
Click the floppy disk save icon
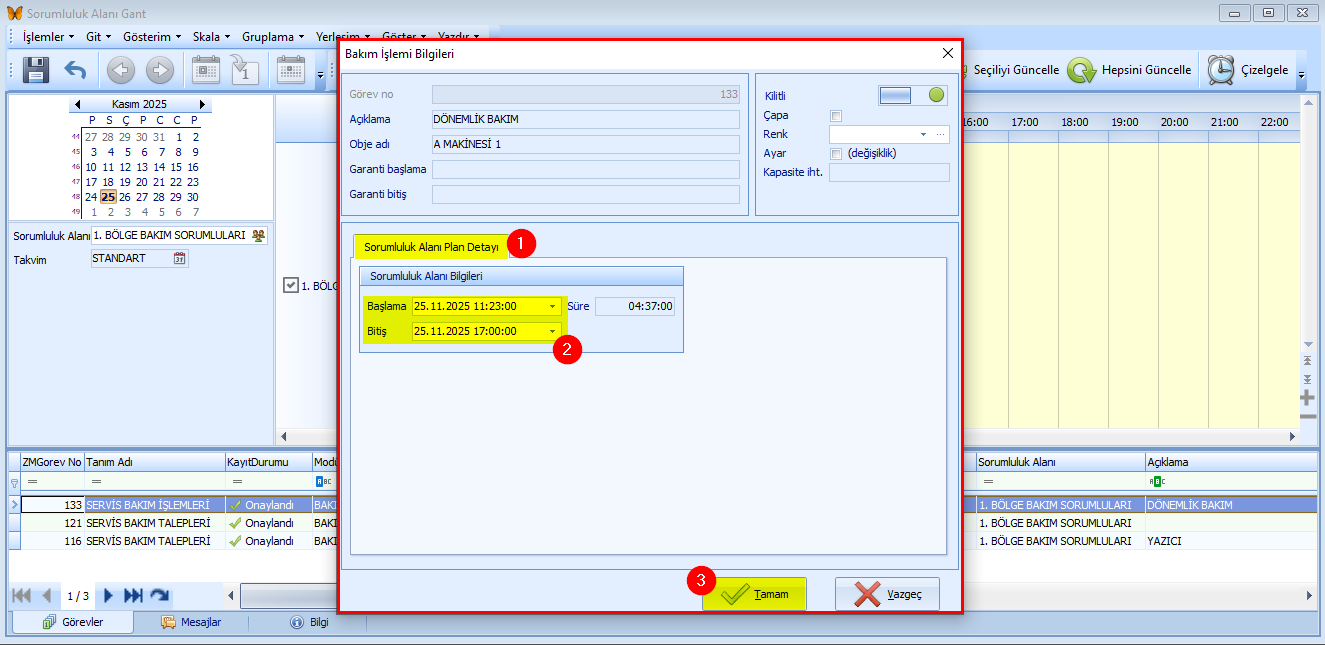click(x=36, y=69)
